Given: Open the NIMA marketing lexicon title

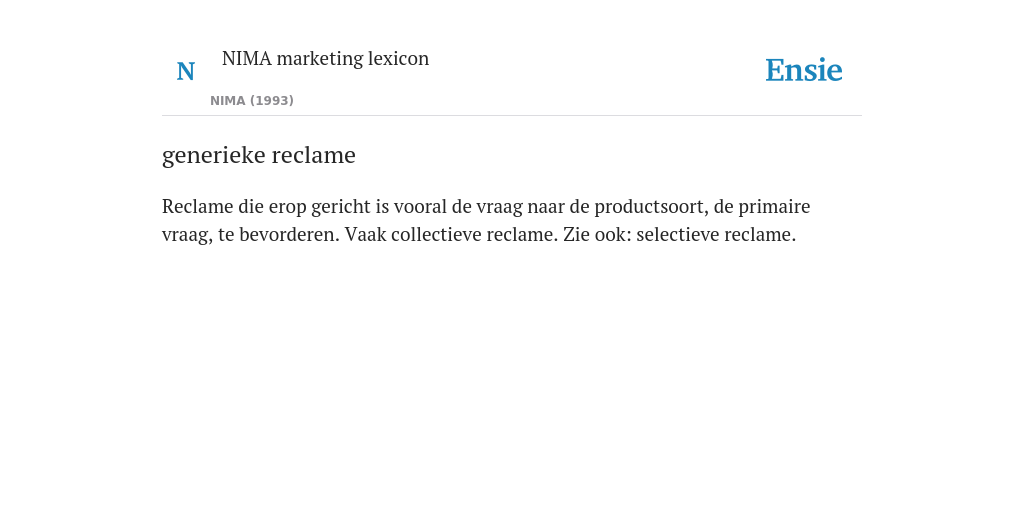Looking at the screenshot, I should pyautogui.click(x=325, y=58).
